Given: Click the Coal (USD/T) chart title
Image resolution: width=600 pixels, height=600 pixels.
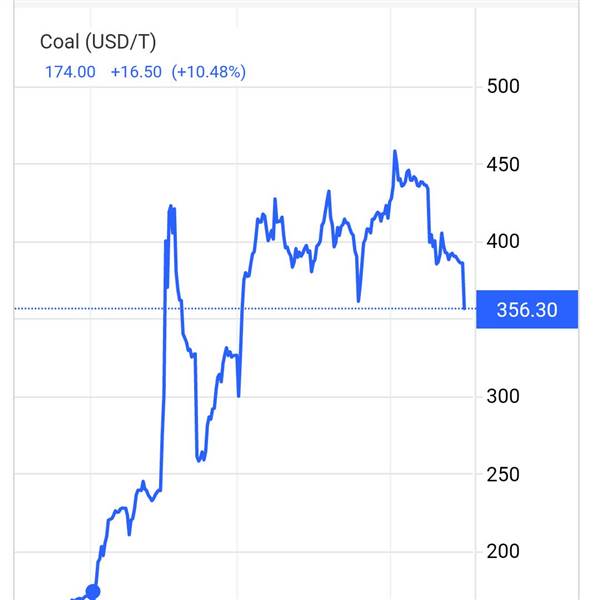Looking at the screenshot, I should point(98,42).
